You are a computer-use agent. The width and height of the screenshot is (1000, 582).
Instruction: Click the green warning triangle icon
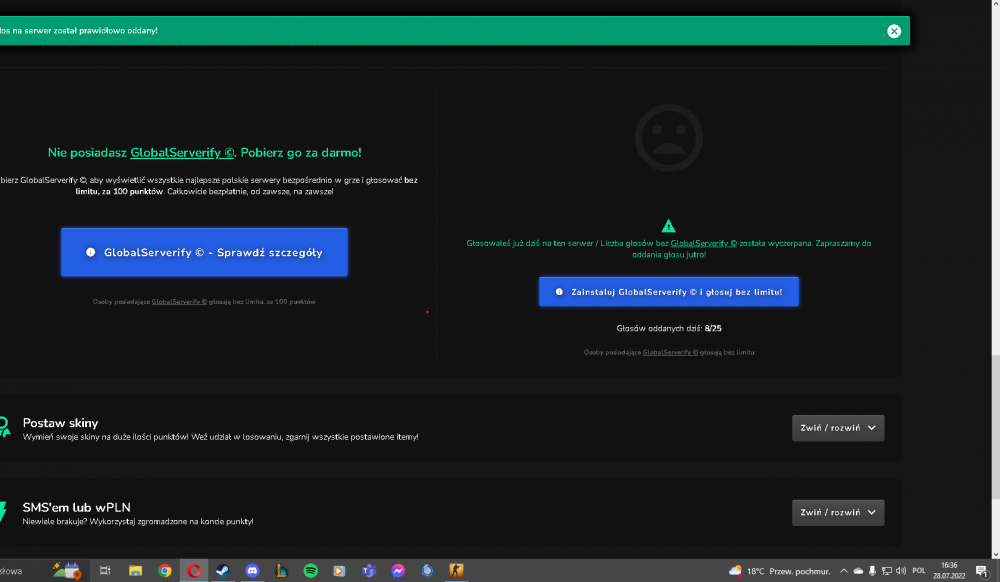pos(668,226)
